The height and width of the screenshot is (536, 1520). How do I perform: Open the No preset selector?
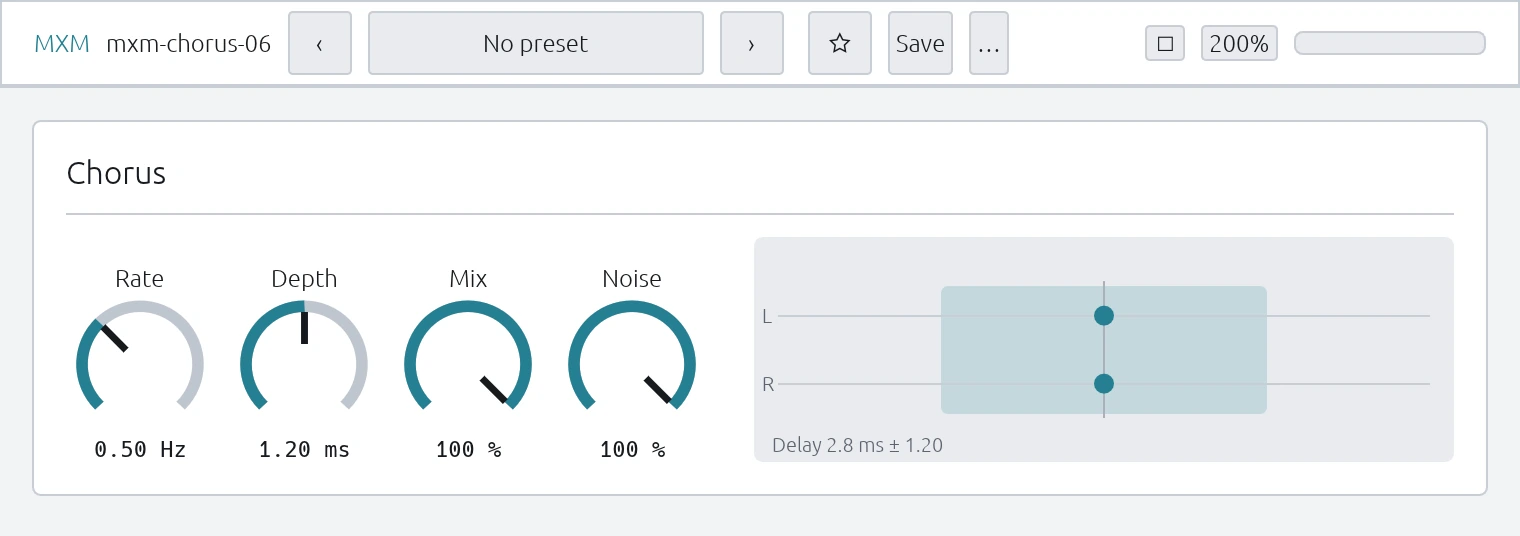click(x=536, y=43)
